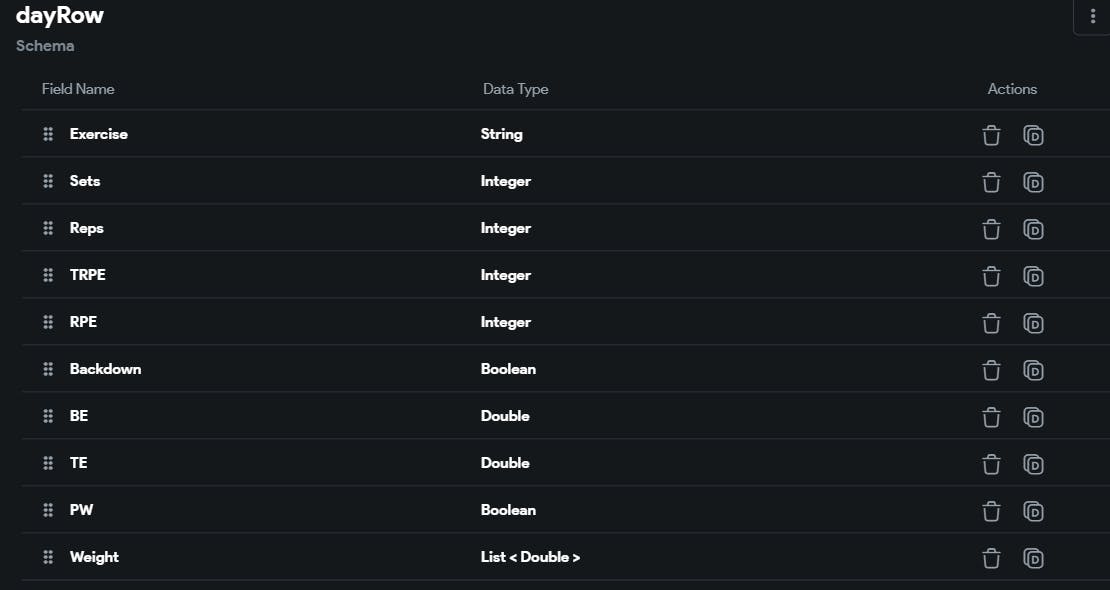Viewport: 1110px width, 590px height.
Task: Duplicate the BE field
Action: click(x=1033, y=417)
